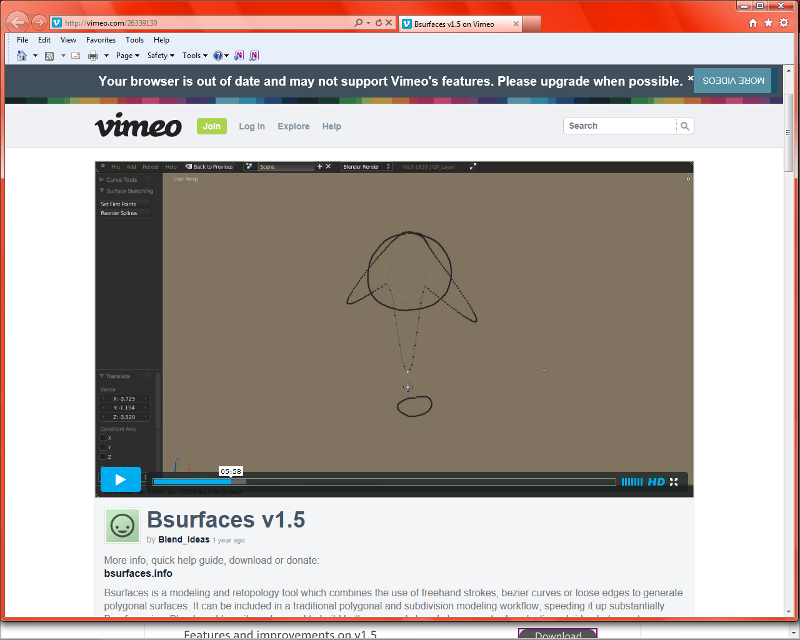This screenshot has width=800, height=640.
Task: Expand the Help icon dropdown arrow
Action: coord(227,56)
